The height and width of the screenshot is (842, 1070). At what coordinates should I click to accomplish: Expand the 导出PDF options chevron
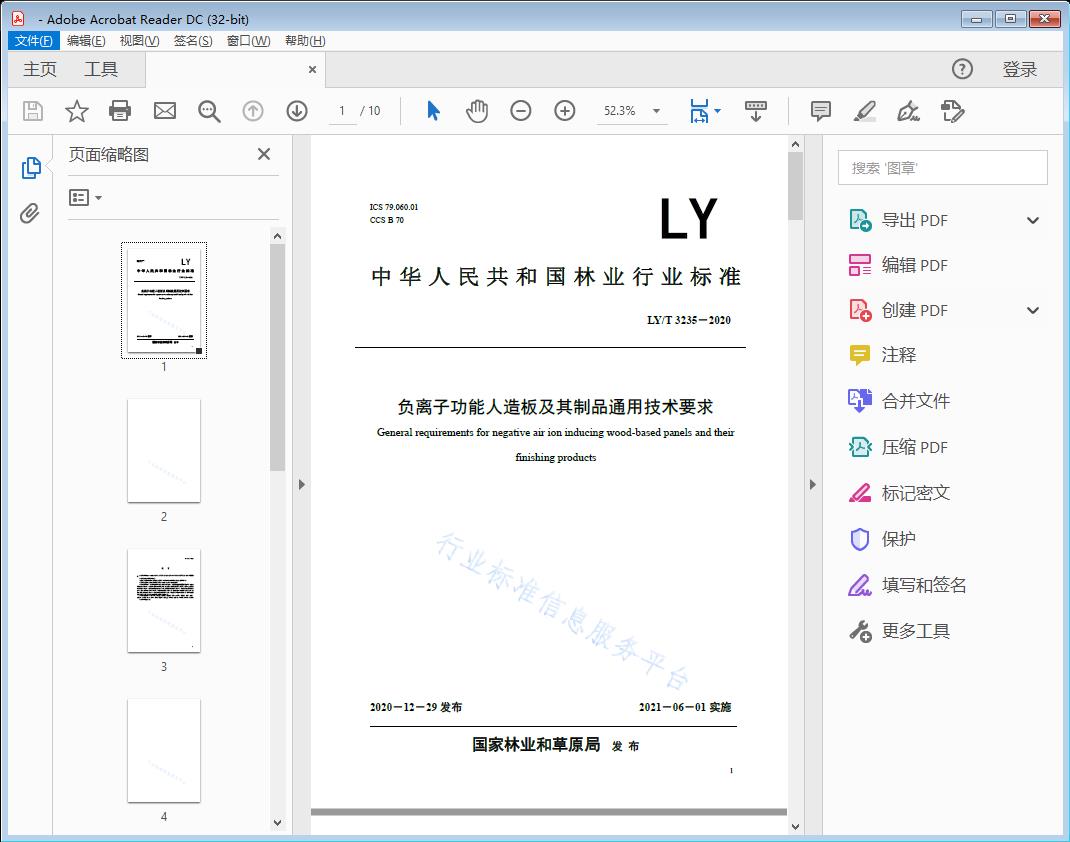[1032, 219]
